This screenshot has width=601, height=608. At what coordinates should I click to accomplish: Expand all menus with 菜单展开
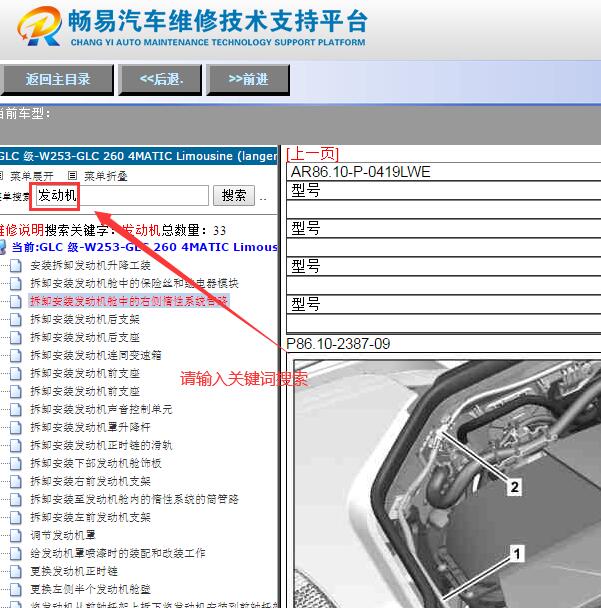[x=32, y=176]
